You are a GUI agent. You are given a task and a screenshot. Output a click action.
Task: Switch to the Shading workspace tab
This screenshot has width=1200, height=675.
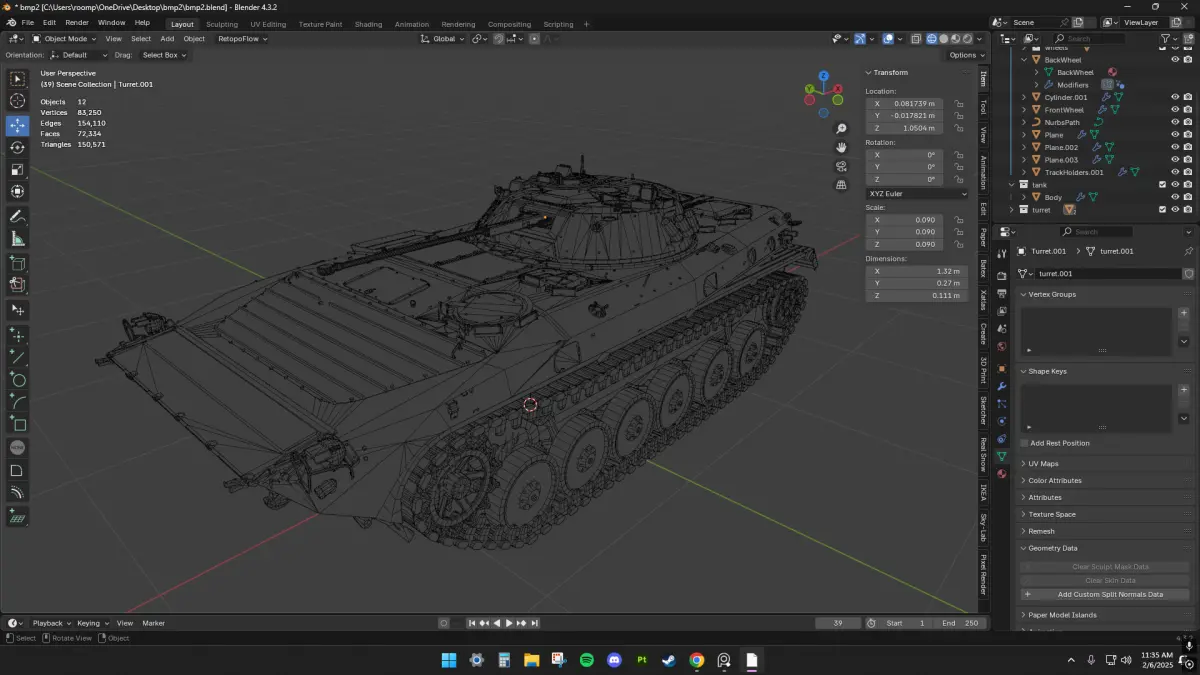pos(368,24)
